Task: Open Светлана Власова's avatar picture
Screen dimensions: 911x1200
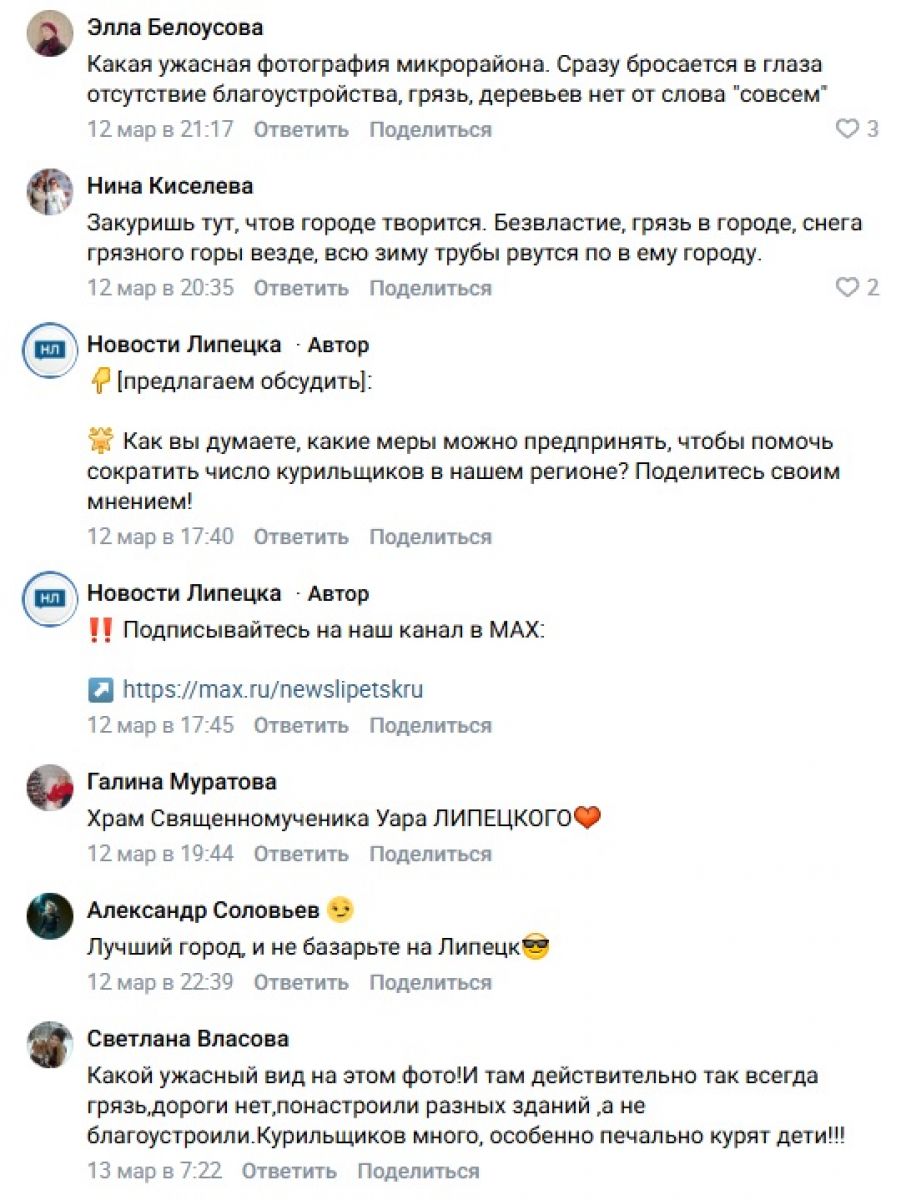Action: [50, 1045]
